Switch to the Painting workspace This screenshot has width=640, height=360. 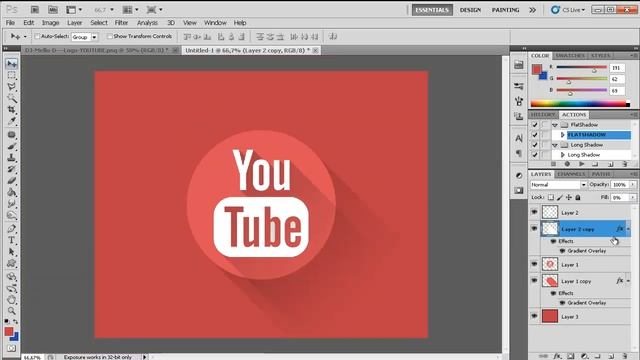pos(505,10)
